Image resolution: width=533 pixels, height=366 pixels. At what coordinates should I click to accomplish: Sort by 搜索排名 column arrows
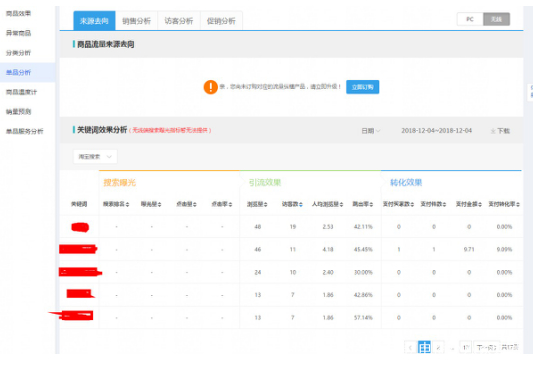(x=127, y=204)
